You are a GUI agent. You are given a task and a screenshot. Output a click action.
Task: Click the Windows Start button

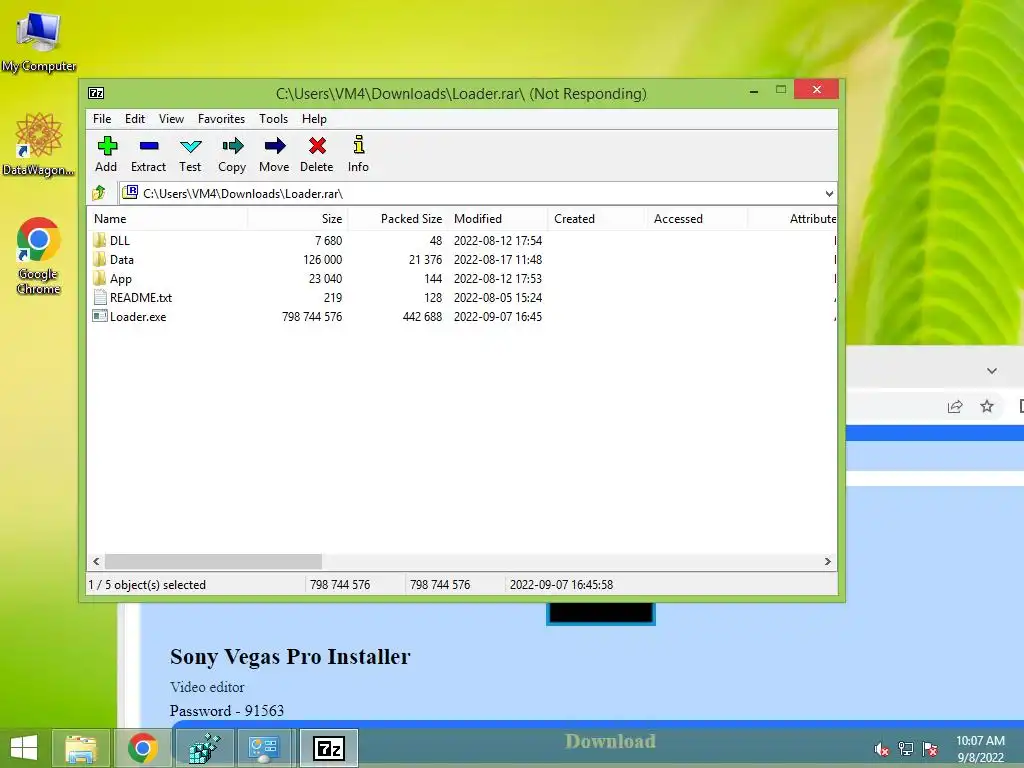(x=24, y=748)
